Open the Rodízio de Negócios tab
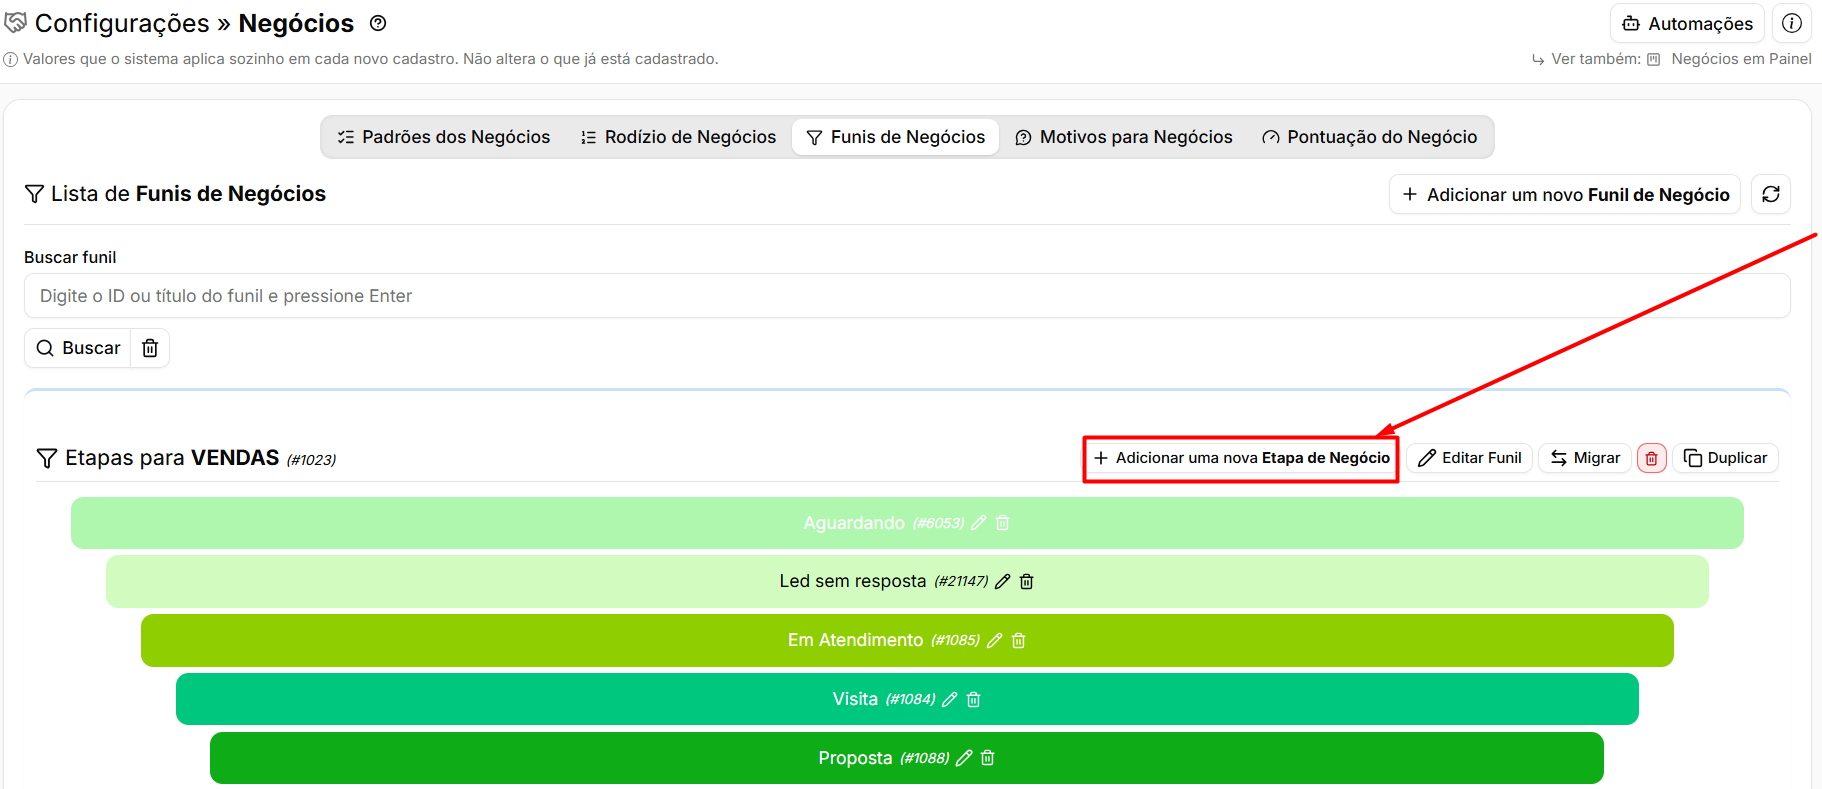Screen dimensions: 1822x789 click(x=678, y=137)
